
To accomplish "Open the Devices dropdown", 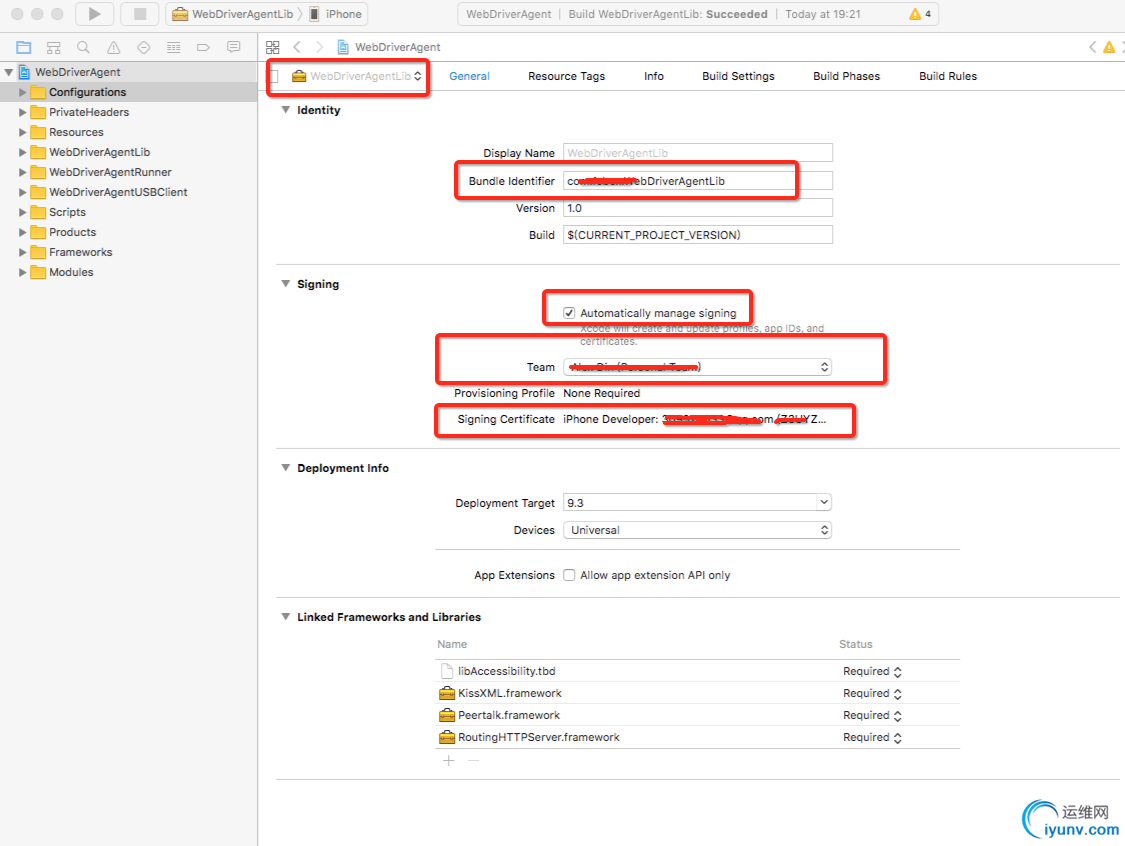I will [697, 530].
